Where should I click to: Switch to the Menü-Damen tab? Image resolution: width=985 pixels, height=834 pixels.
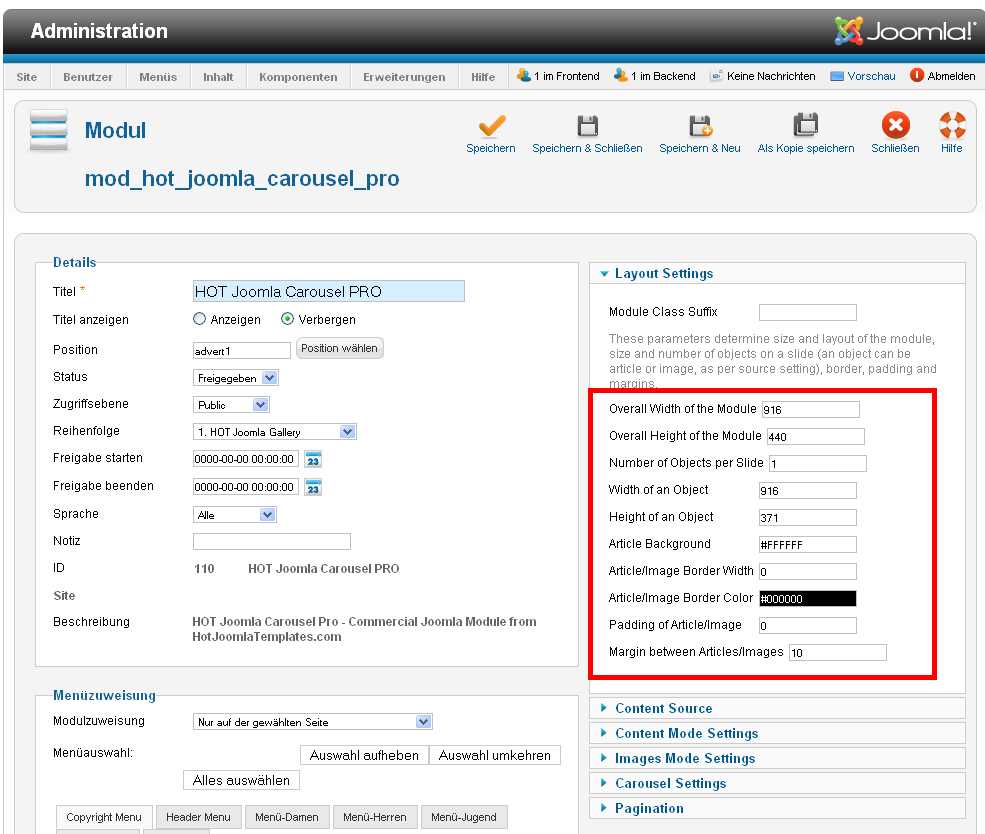tap(286, 817)
